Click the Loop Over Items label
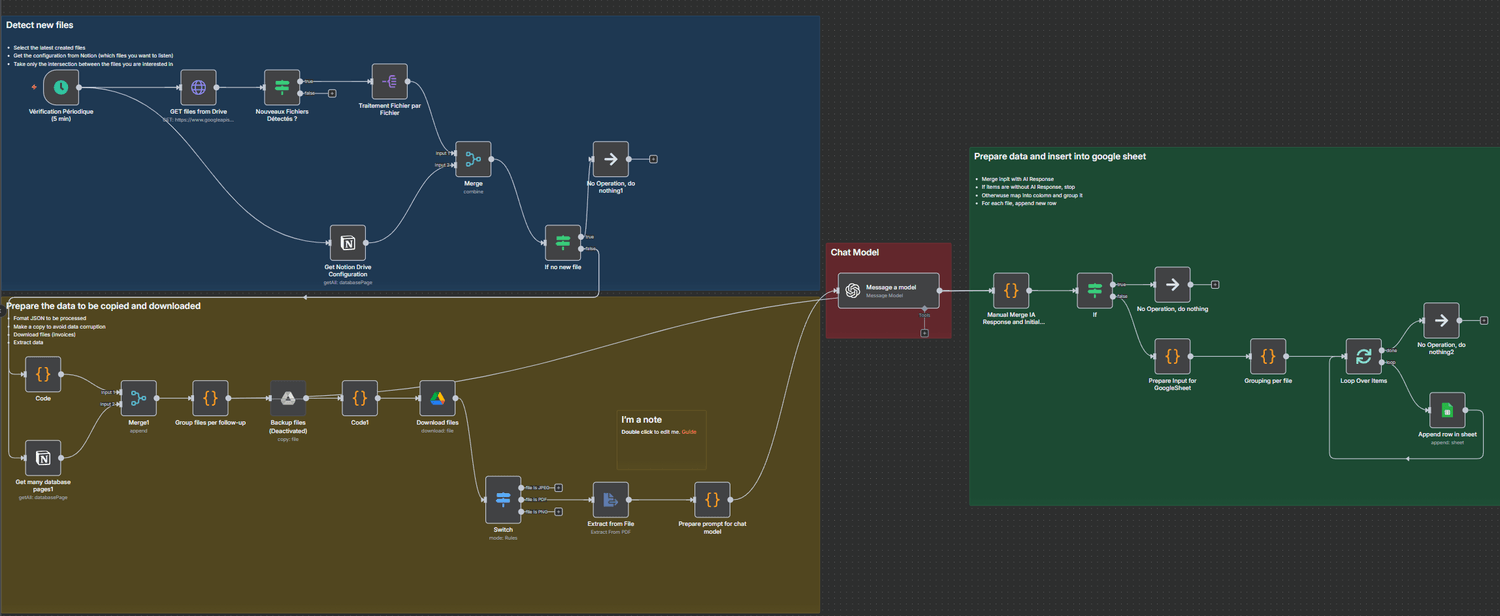Viewport: 1500px width, 616px height. (1363, 381)
